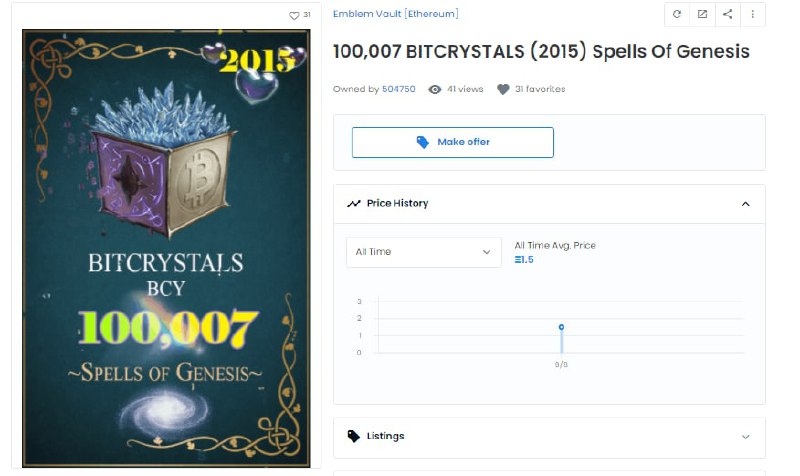Click the Price History header label
The width and height of the screenshot is (800, 476).
point(397,204)
